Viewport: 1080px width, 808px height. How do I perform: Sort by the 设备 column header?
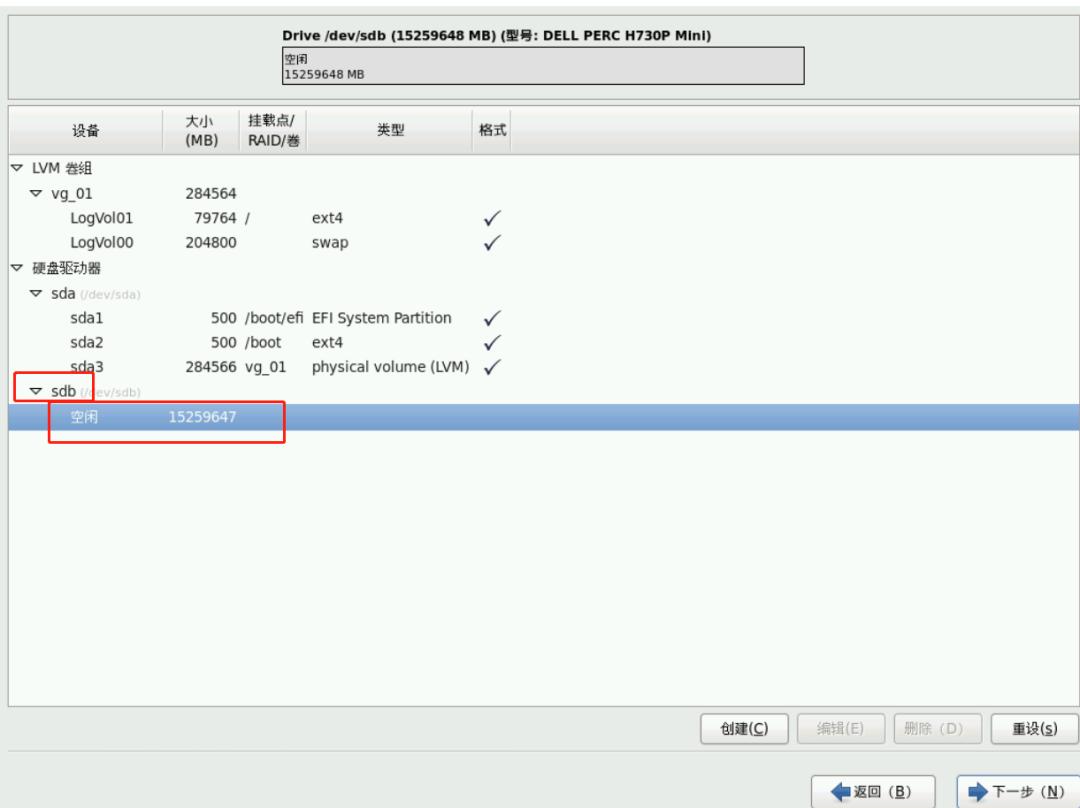pos(85,130)
